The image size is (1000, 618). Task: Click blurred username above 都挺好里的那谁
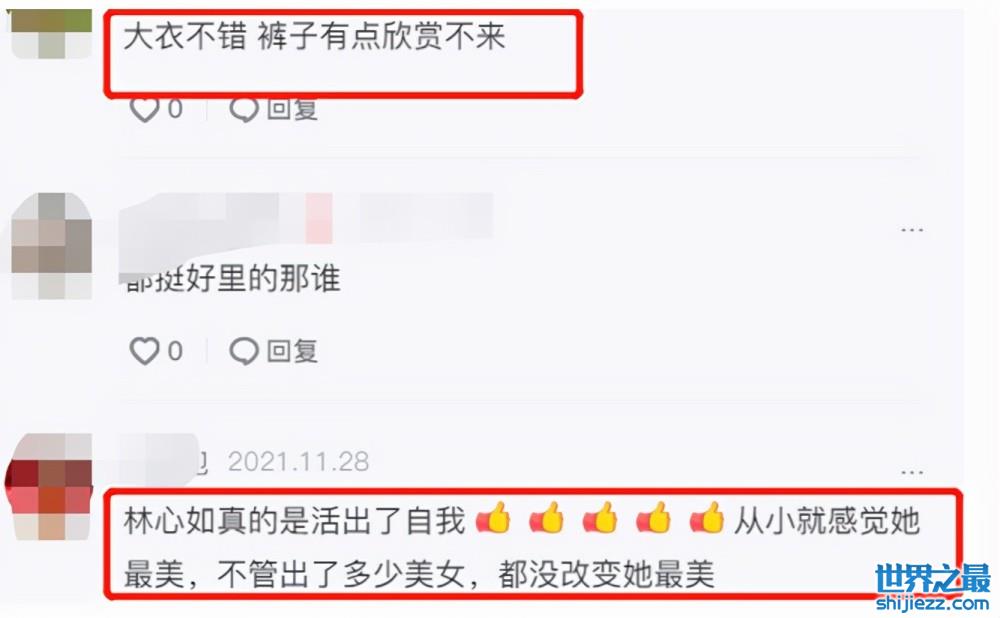coord(306,219)
